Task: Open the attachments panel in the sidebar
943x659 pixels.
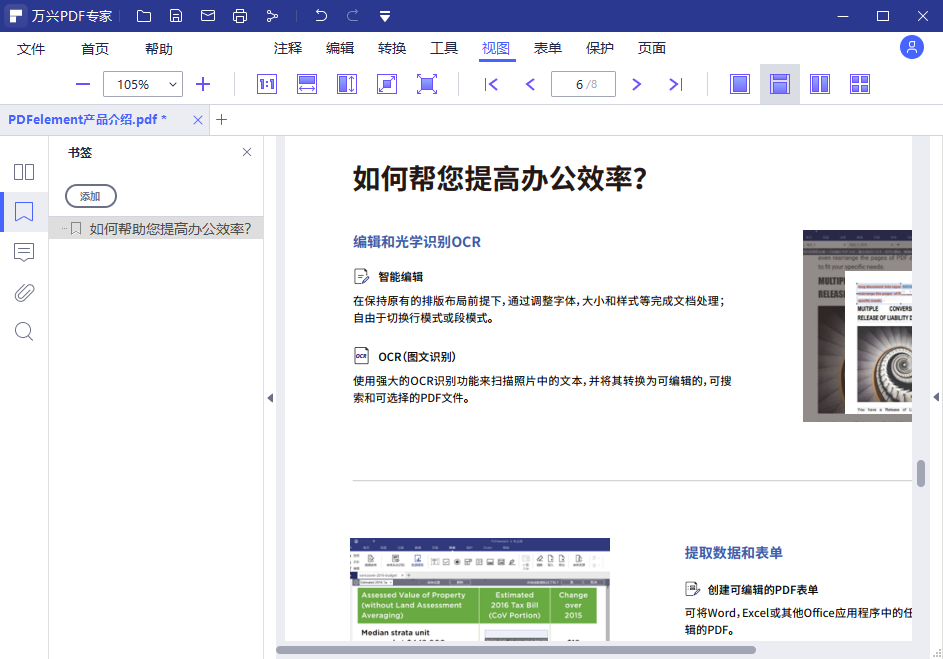Action: (23, 292)
